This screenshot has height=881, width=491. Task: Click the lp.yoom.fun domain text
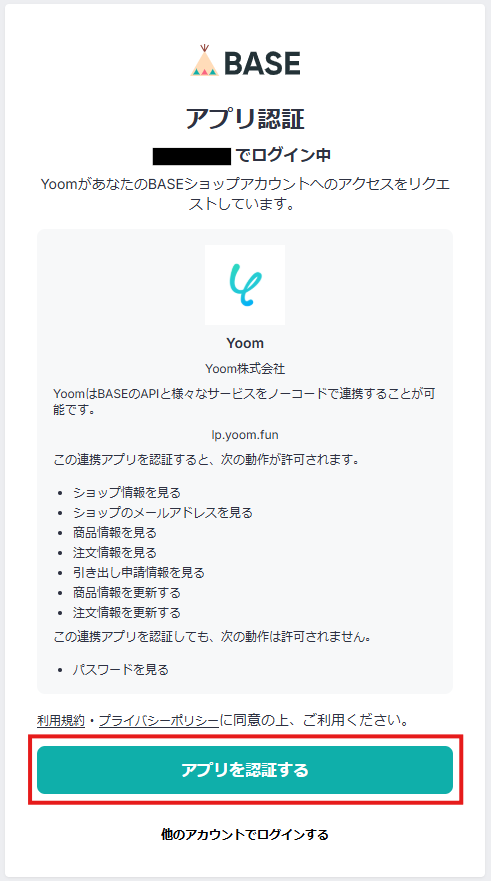pyautogui.click(x=245, y=435)
